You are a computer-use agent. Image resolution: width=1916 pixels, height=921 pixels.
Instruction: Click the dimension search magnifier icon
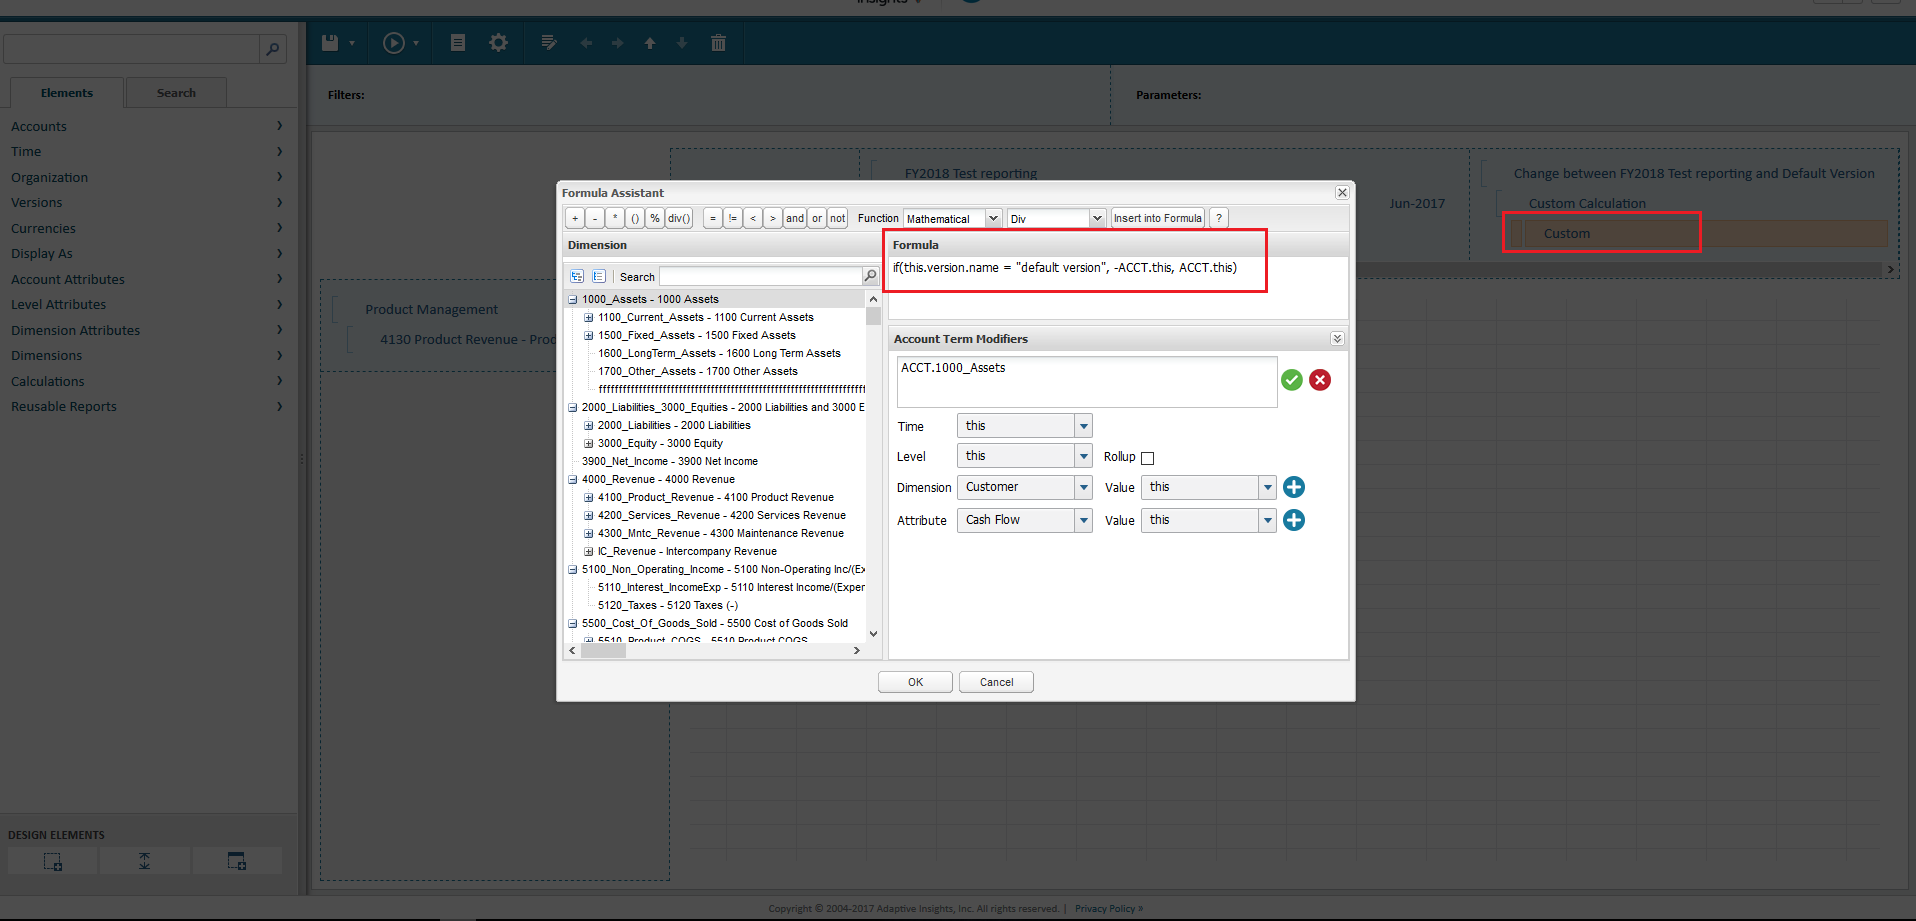click(870, 276)
